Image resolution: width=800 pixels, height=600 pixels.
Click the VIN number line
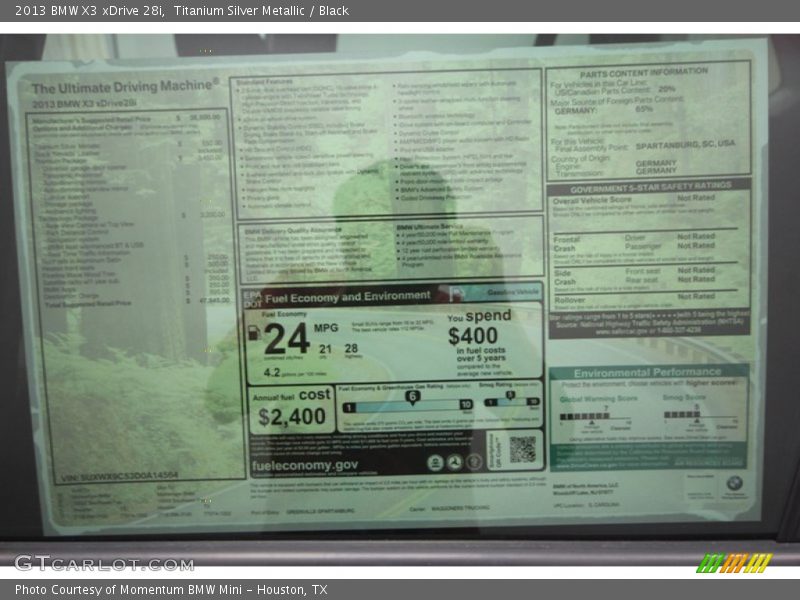120,477
